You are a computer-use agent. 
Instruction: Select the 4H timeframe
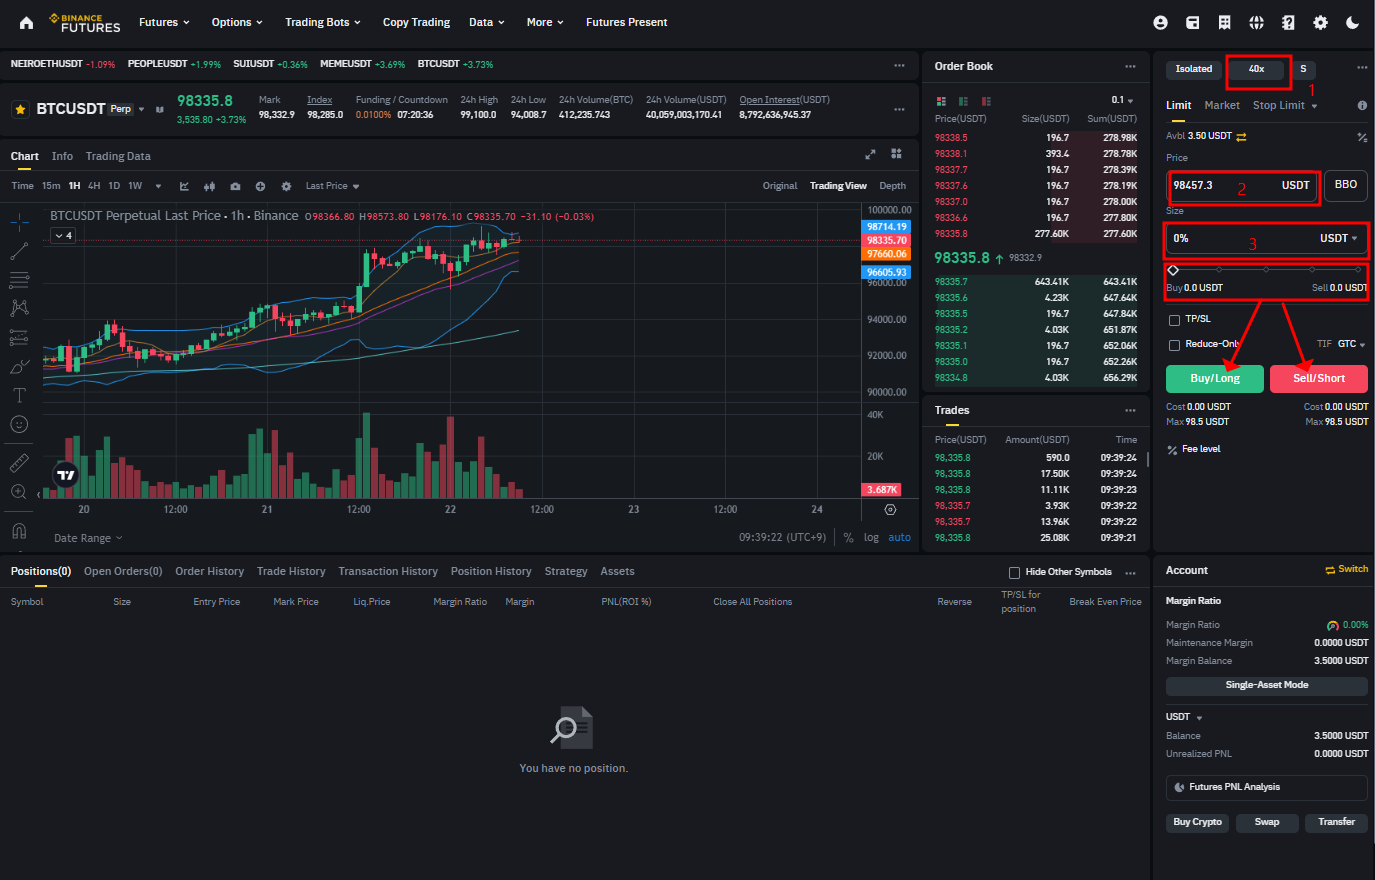coord(94,186)
